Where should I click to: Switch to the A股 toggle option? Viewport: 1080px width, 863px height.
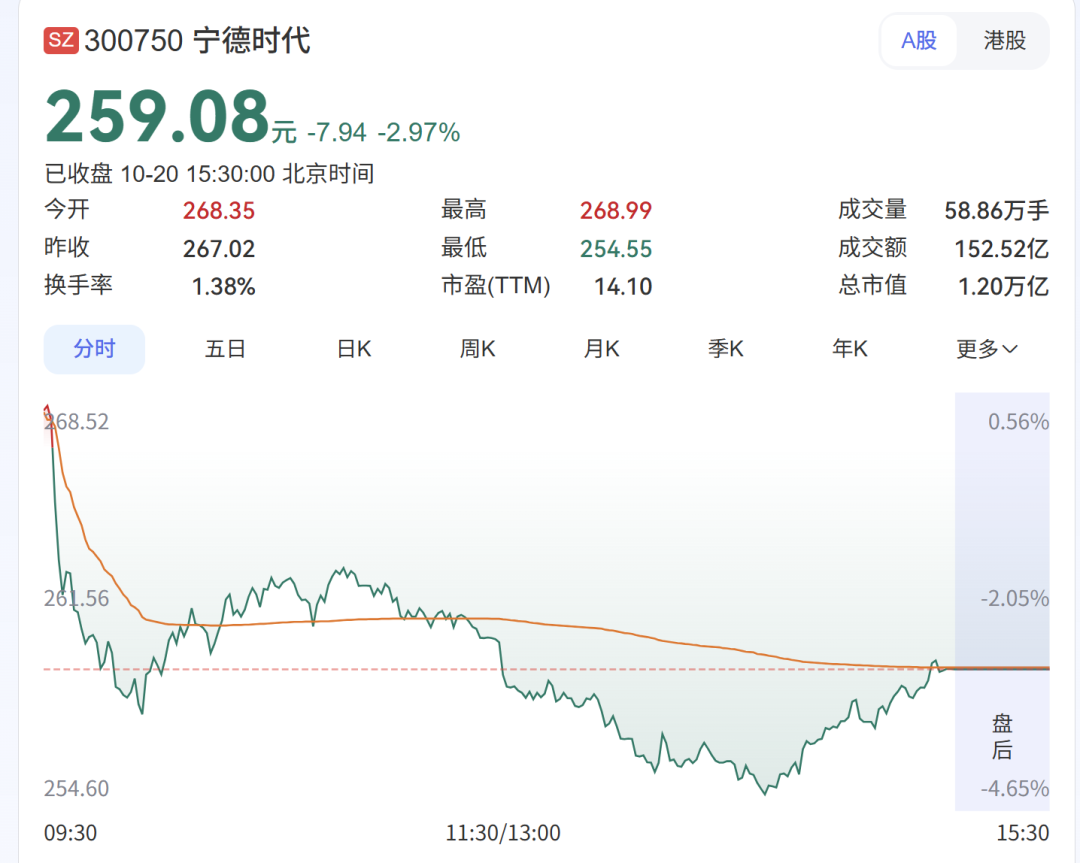point(919,41)
